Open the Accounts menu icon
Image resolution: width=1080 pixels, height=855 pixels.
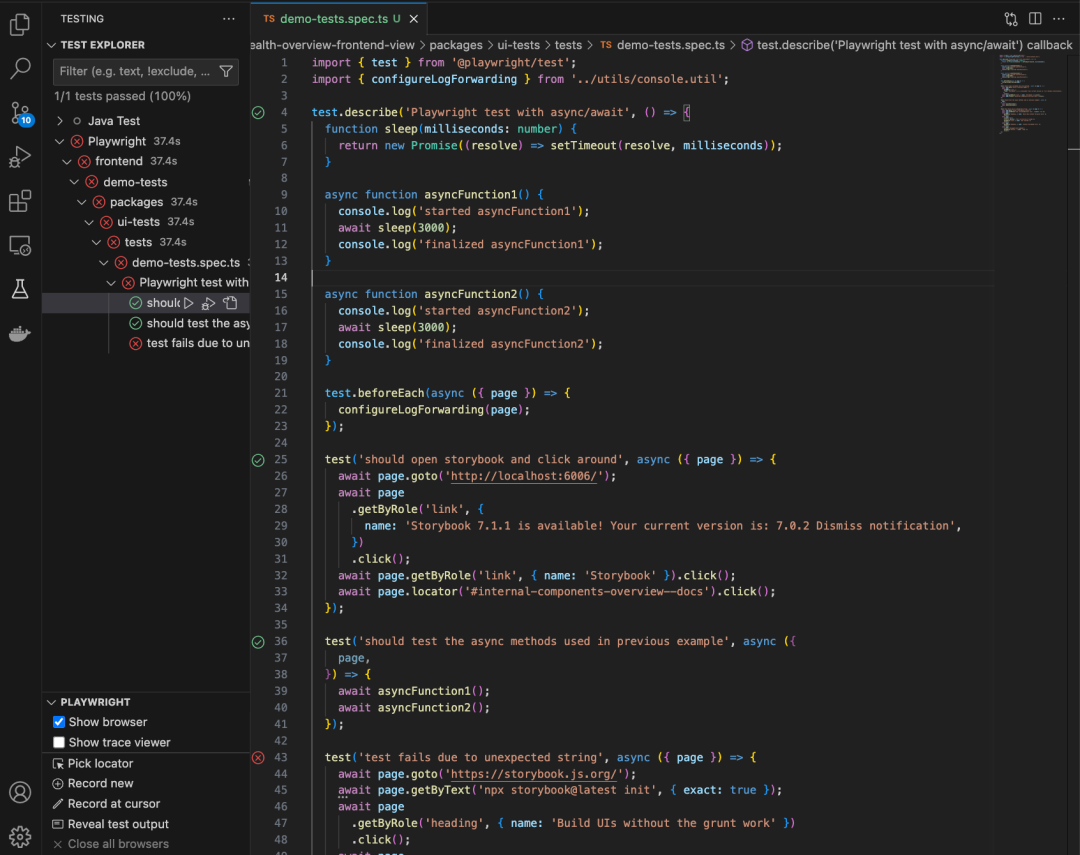tap(20, 792)
